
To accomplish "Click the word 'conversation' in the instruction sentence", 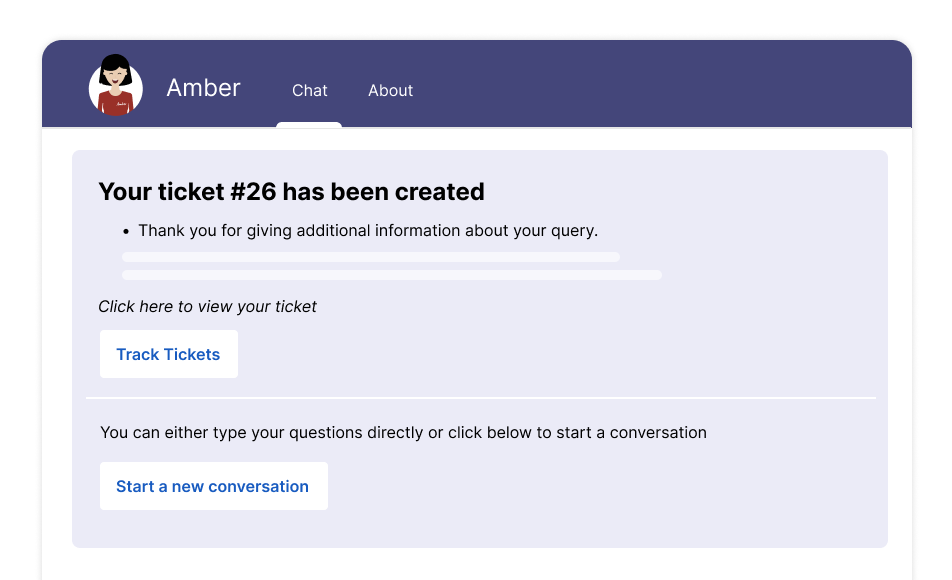I will [x=658, y=432].
